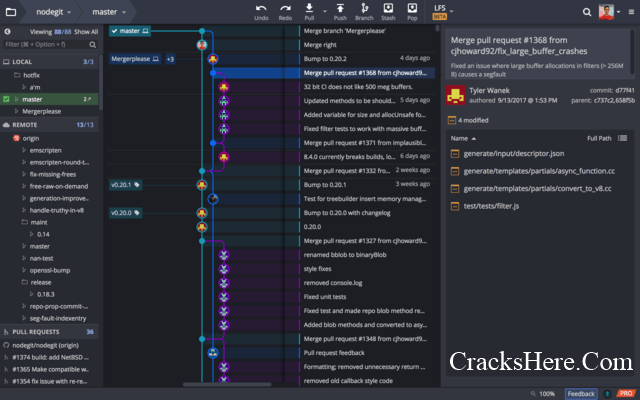Create a branch with Branch icon
This screenshot has width=640, height=400.
(x=364, y=8)
